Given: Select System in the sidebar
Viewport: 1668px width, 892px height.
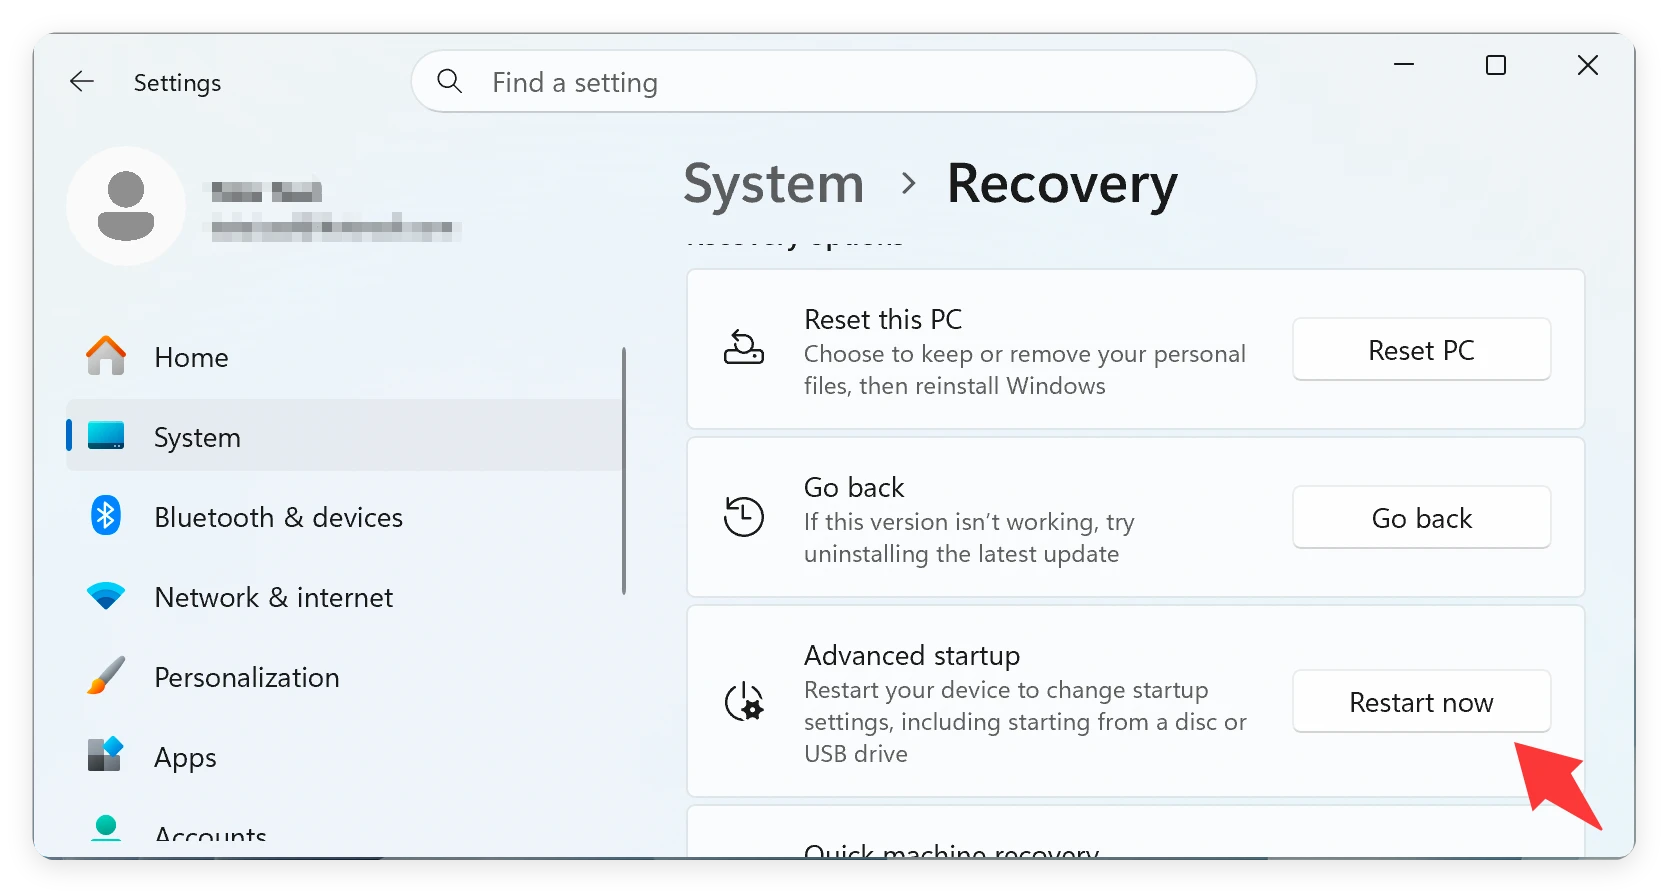Looking at the screenshot, I should pyautogui.click(x=345, y=437).
